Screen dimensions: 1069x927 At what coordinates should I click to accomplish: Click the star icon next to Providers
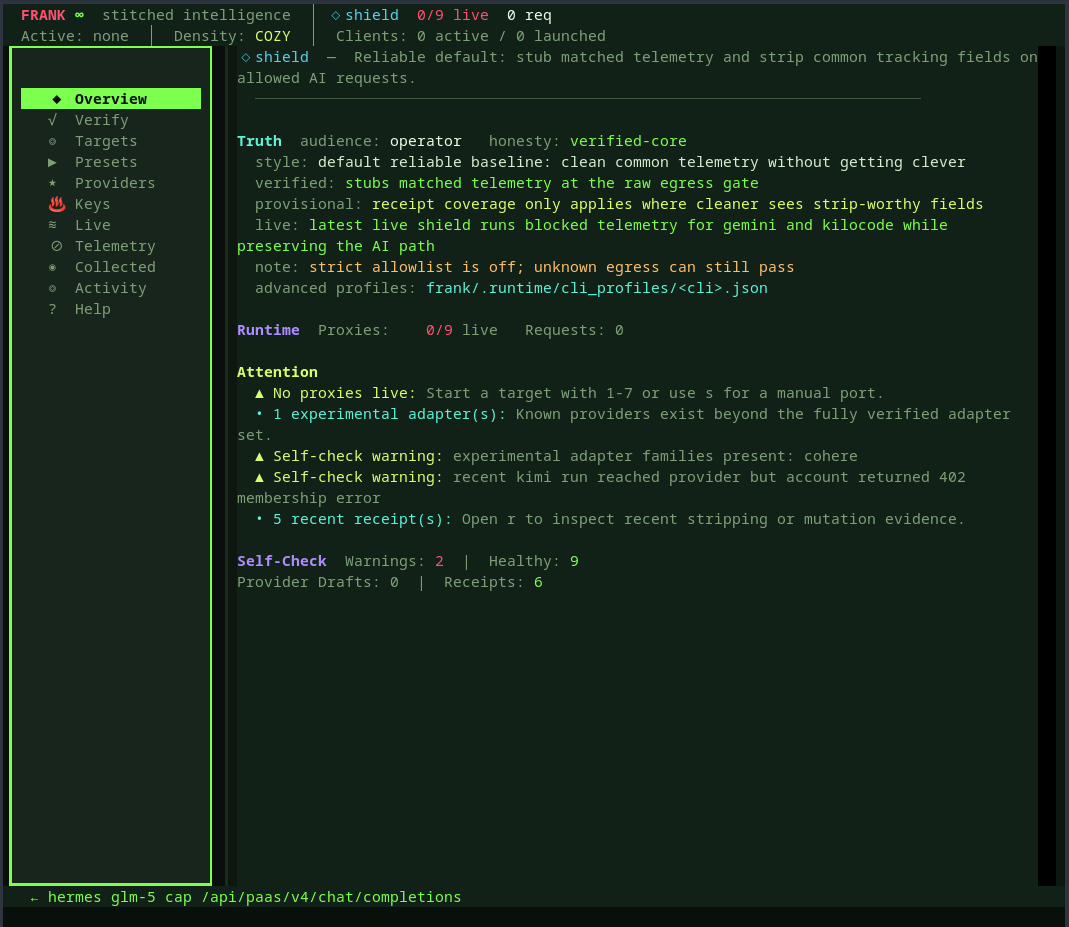pyautogui.click(x=52, y=183)
